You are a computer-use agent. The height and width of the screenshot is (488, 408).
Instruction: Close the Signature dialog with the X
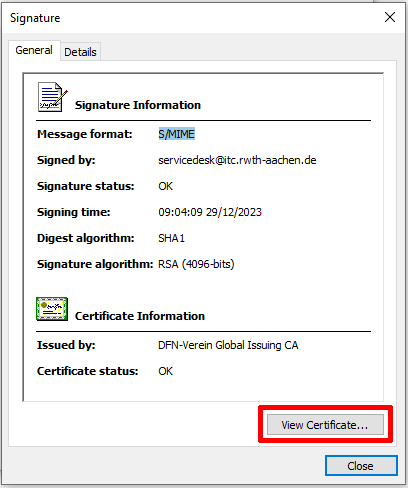click(x=390, y=17)
